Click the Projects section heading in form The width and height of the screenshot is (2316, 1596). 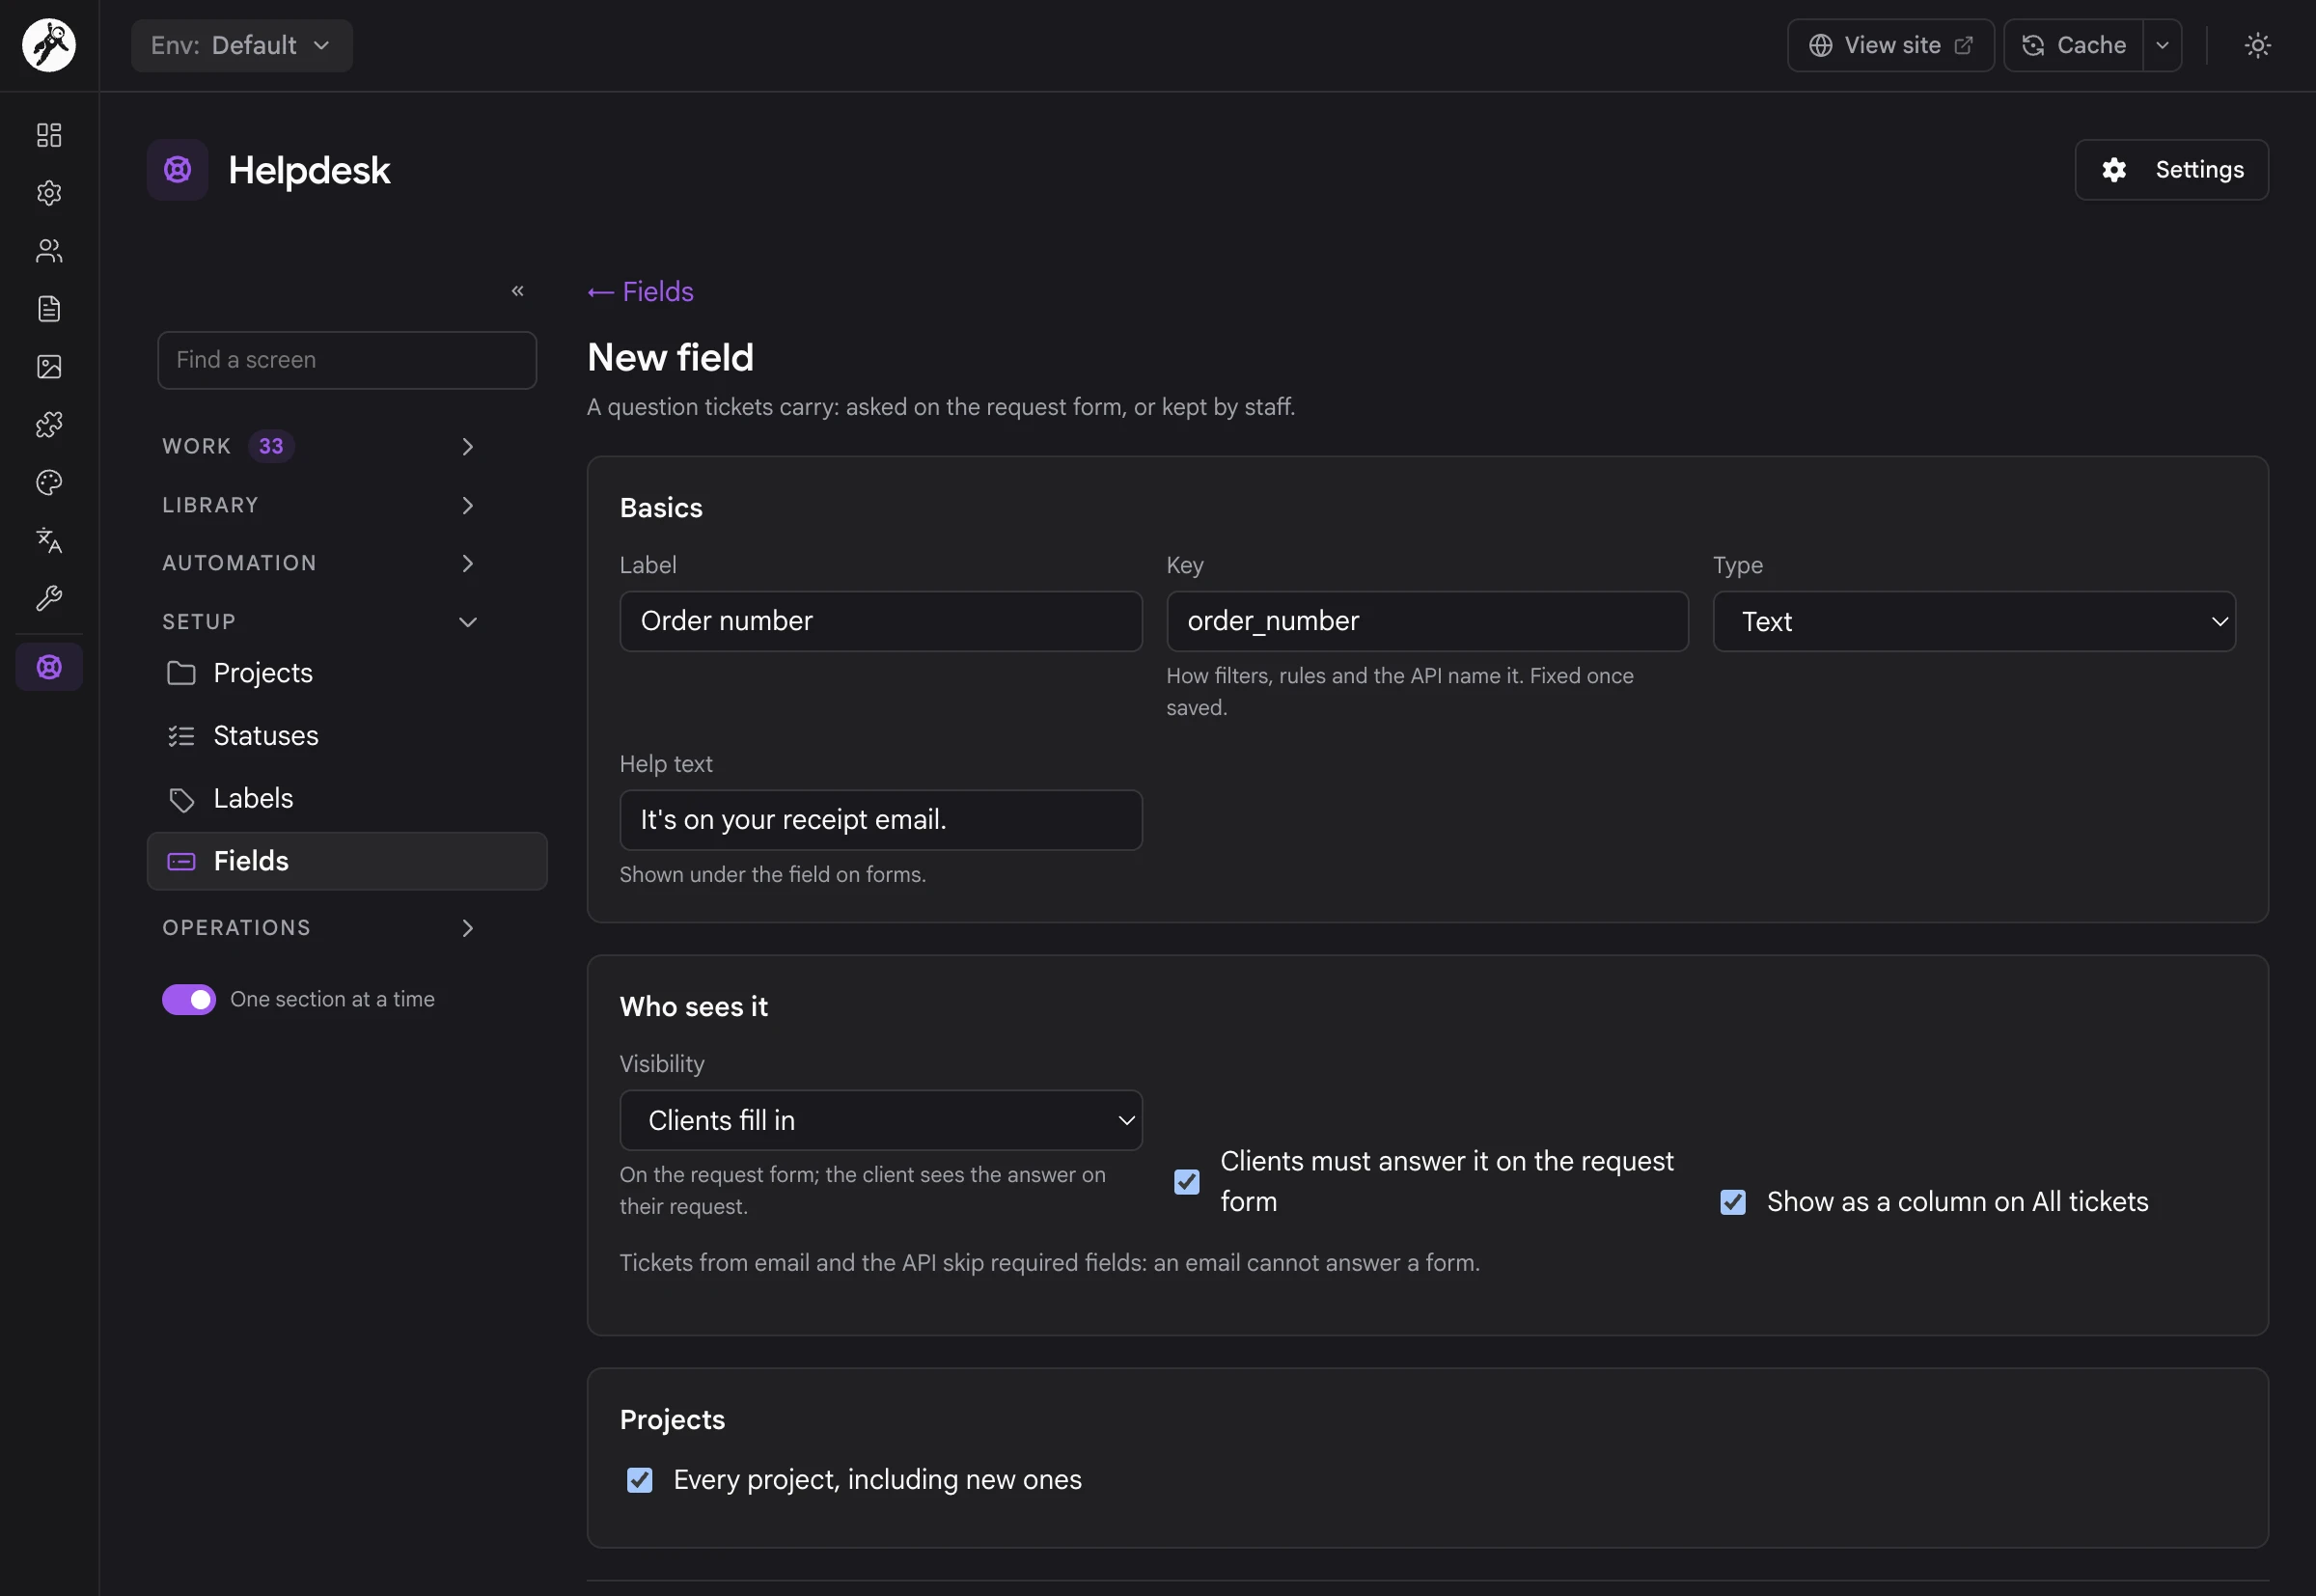672,1420
